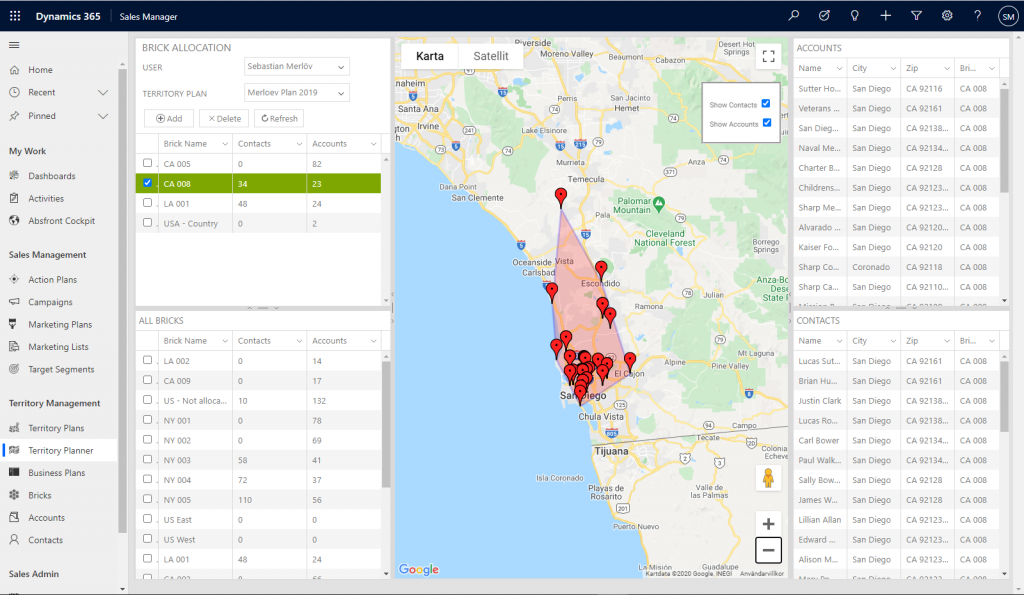Click the Absfront Cockpit globe icon
Viewport: 1024px width, 595px height.
coord(14,221)
